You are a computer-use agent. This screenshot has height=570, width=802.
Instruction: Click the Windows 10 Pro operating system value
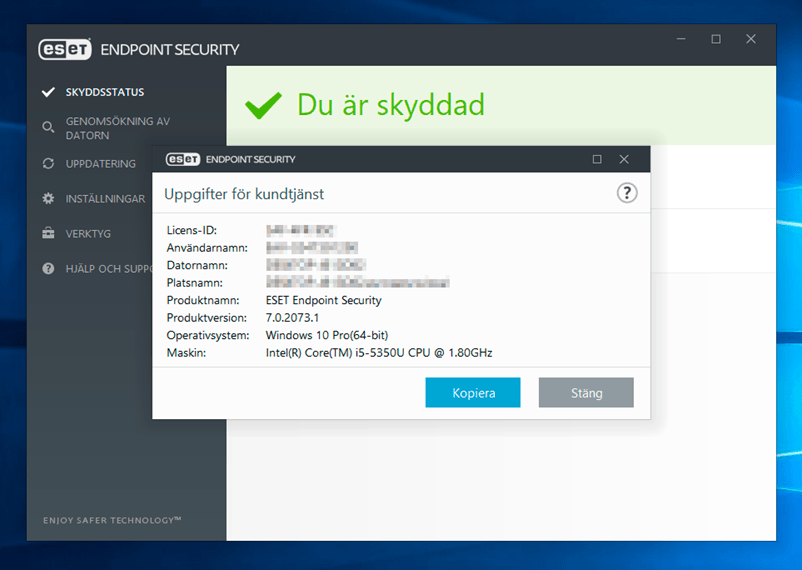(x=326, y=335)
